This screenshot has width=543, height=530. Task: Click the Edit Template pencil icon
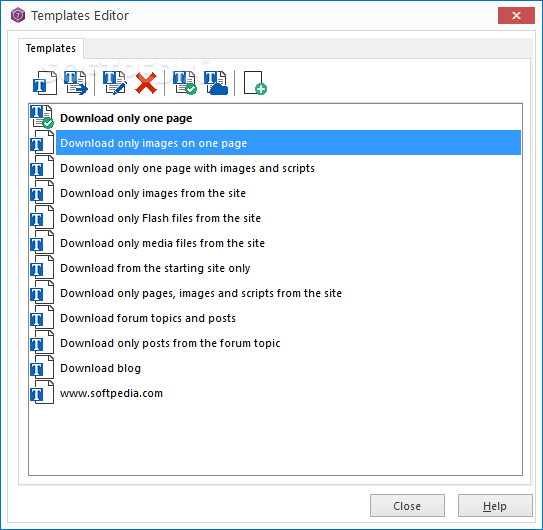point(115,83)
